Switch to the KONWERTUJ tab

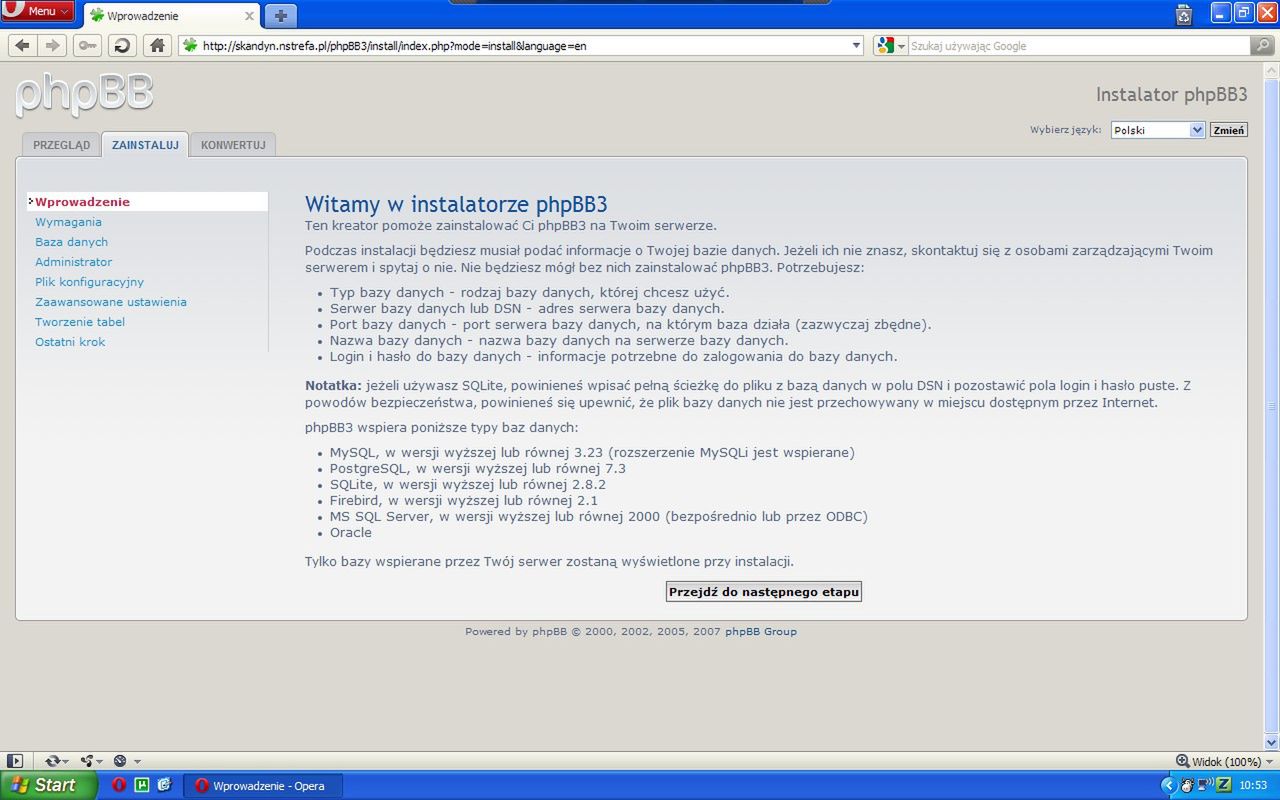[233, 145]
